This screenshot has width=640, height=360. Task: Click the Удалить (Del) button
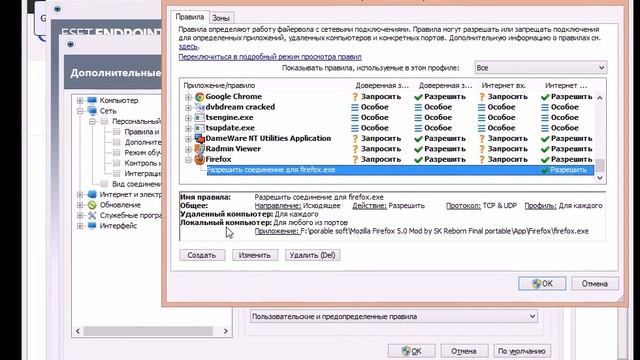[x=312, y=255]
